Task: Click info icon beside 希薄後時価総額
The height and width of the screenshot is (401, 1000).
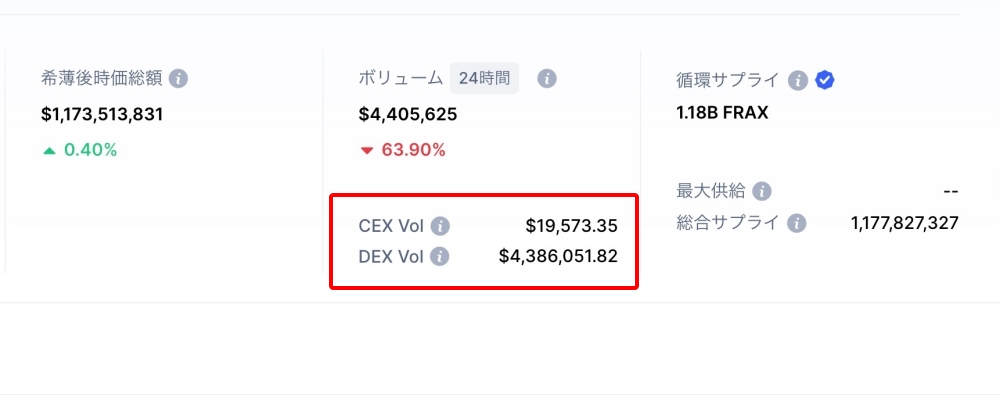Action: [x=179, y=79]
